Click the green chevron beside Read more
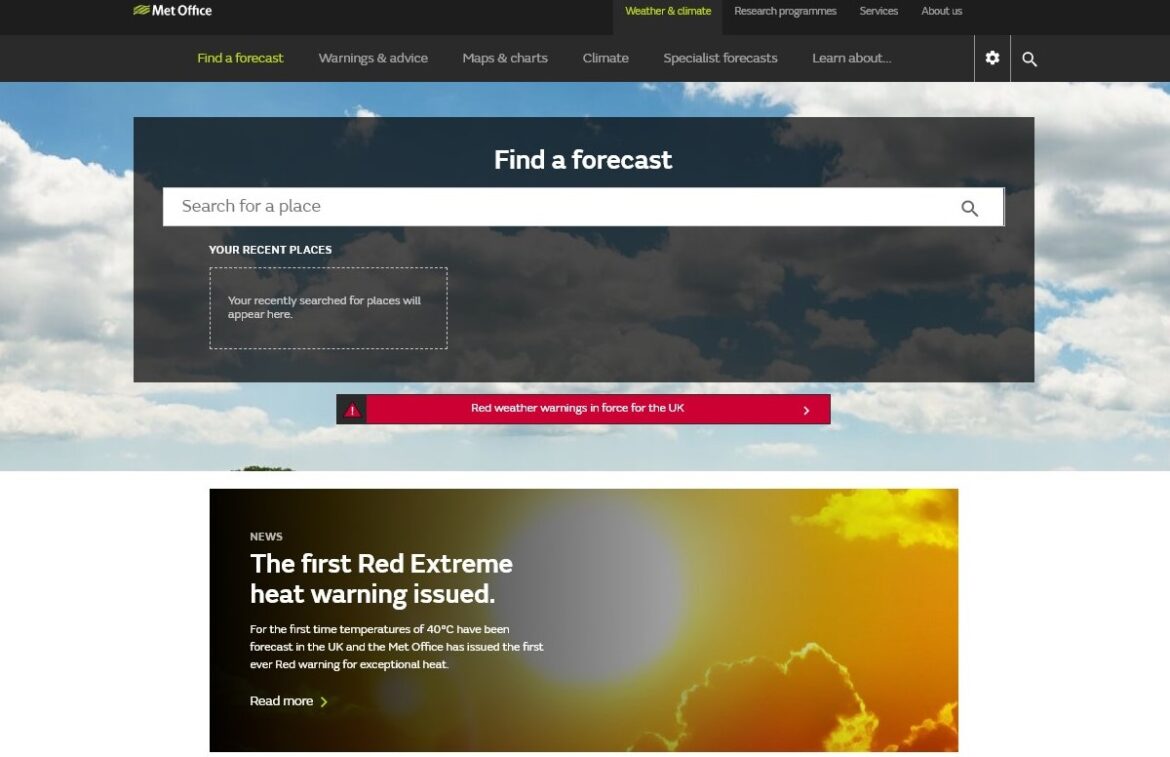Image resolution: width=1170 pixels, height=757 pixels. click(324, 702)
